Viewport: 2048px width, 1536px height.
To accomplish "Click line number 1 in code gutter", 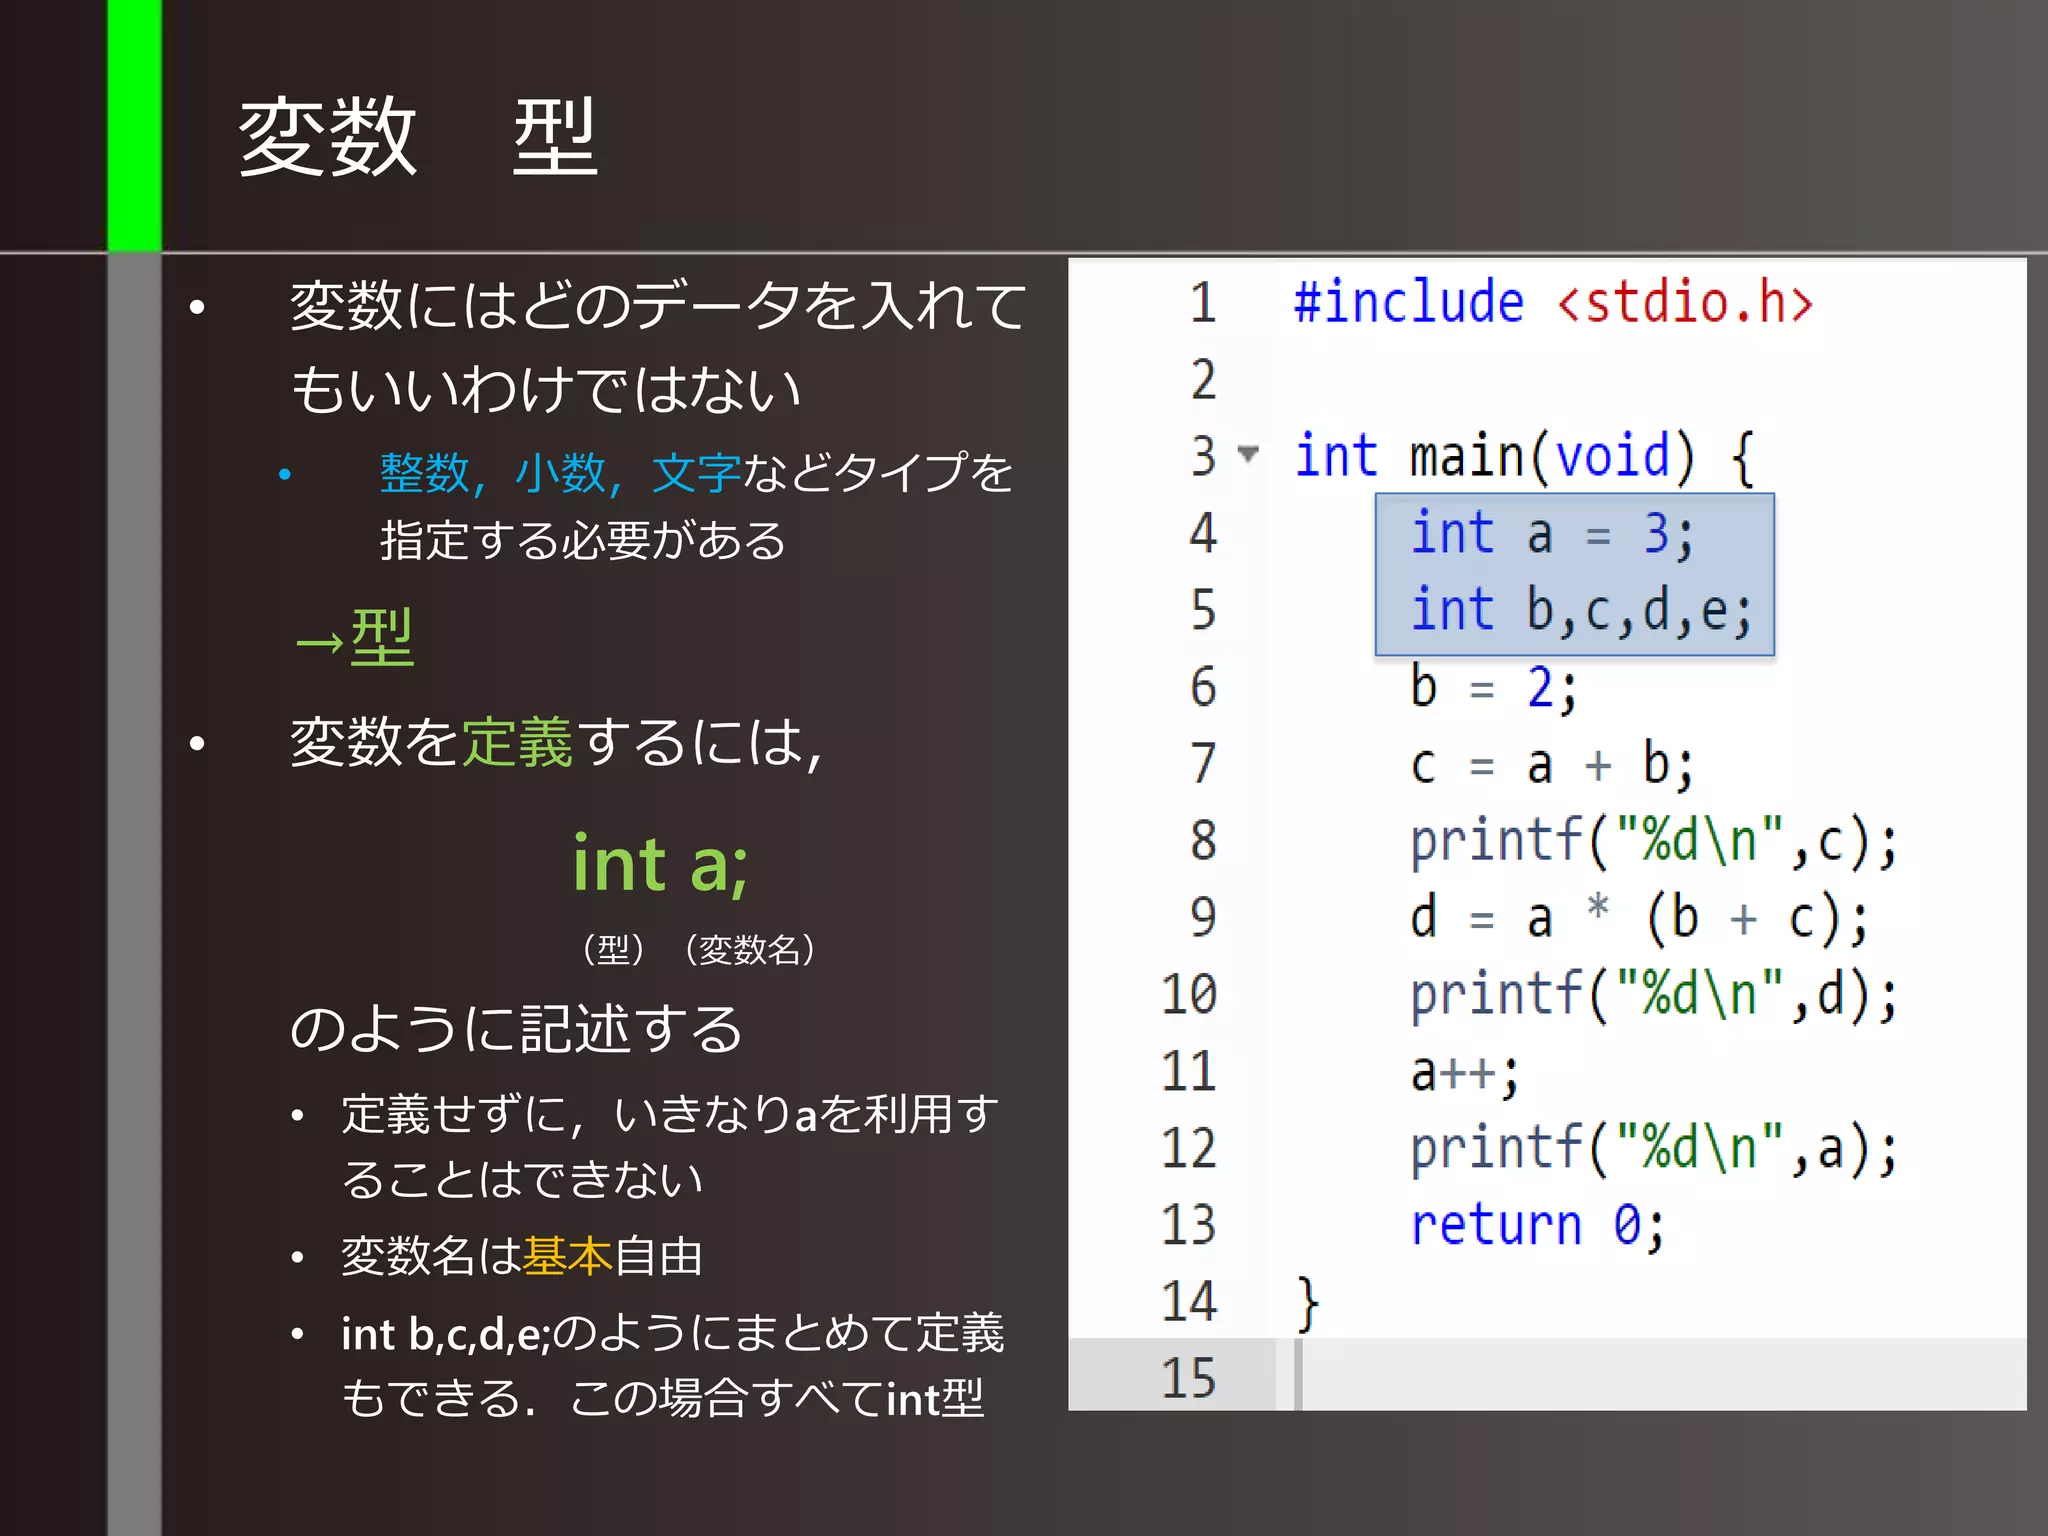I will pos(1203,302).
